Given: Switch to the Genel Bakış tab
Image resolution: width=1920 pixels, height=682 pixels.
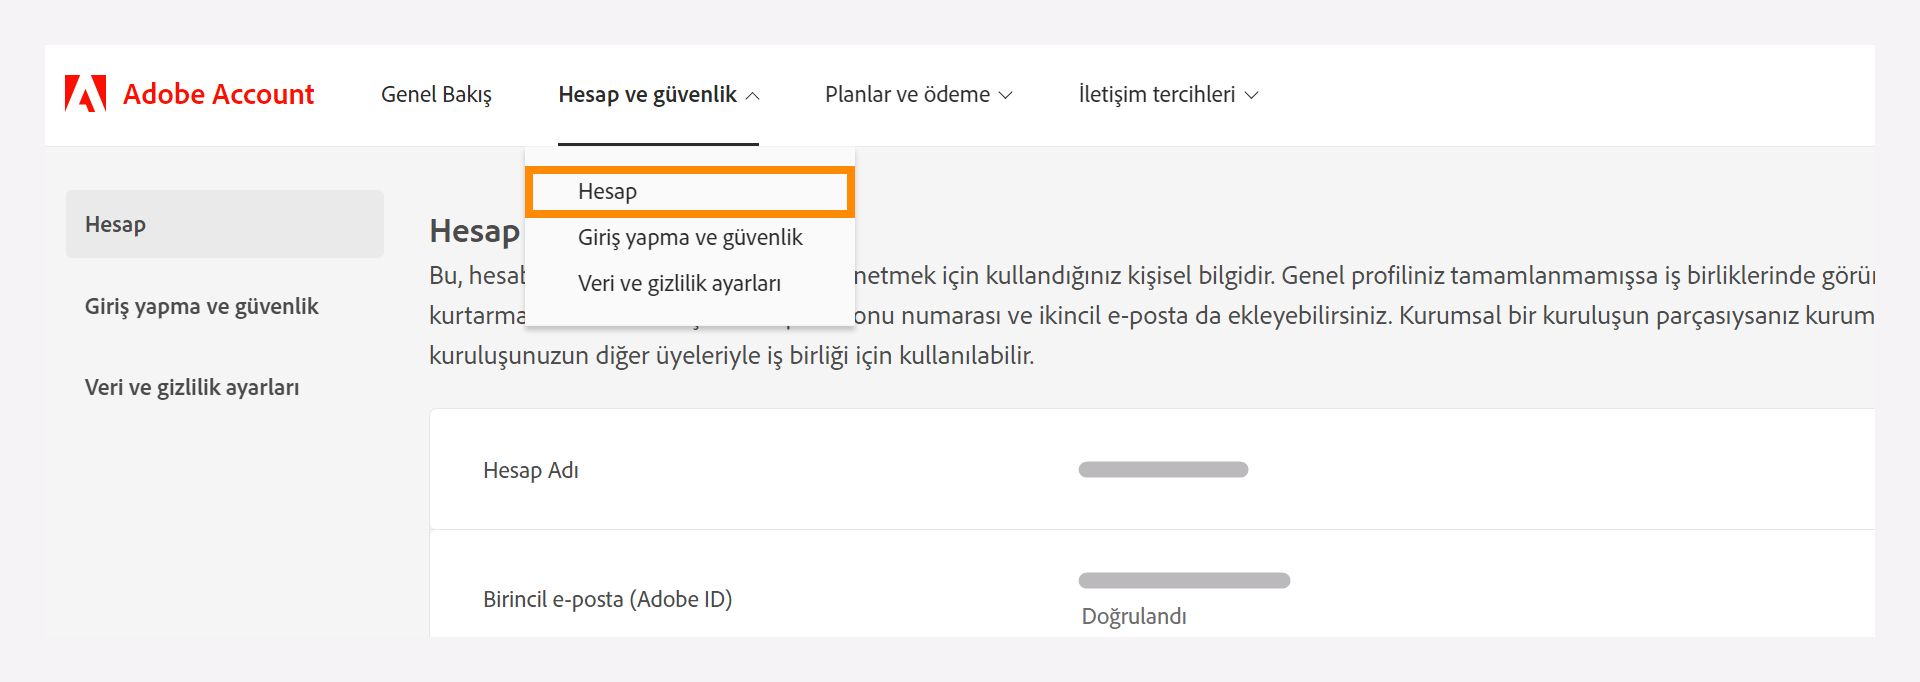Looking at the screenshot, I should tap(436, 94).
